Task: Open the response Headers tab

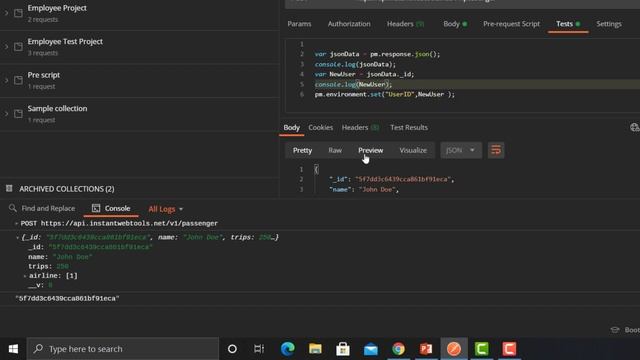Action: (360, 128)
